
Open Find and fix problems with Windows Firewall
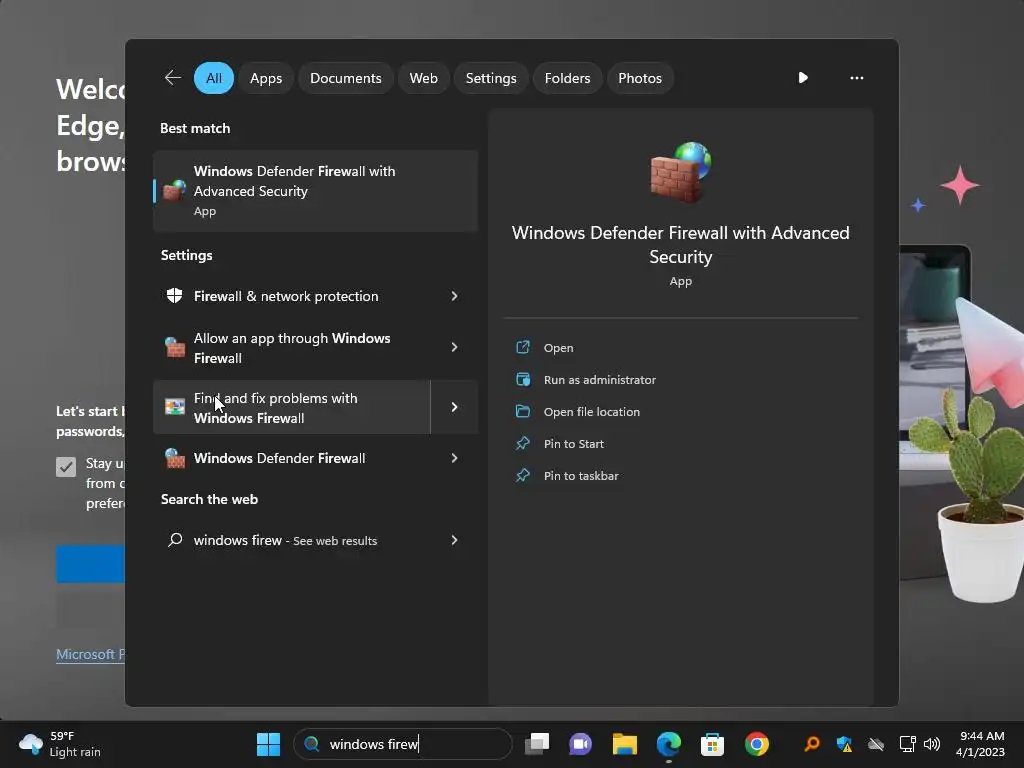click(x=292, y=408)
